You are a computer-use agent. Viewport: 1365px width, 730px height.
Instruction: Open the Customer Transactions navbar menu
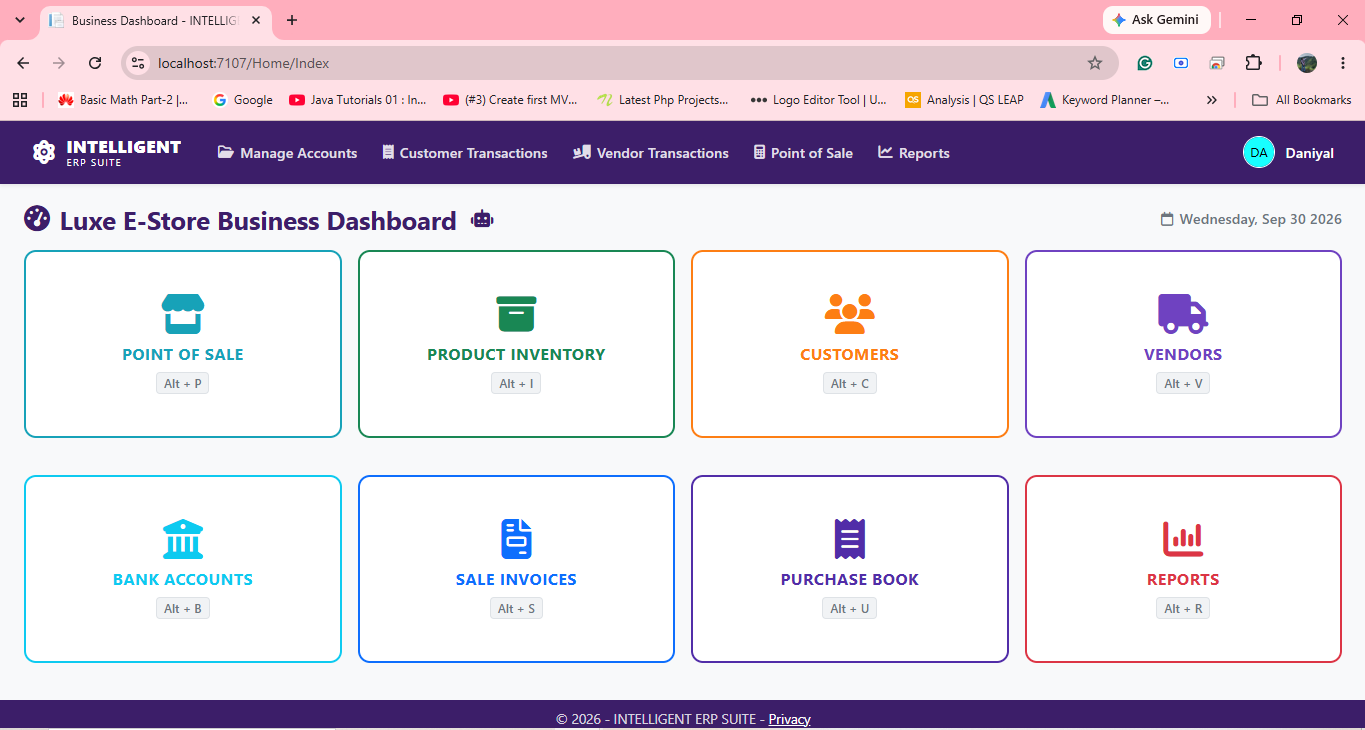pyautogui.click(x=465, y=153)
